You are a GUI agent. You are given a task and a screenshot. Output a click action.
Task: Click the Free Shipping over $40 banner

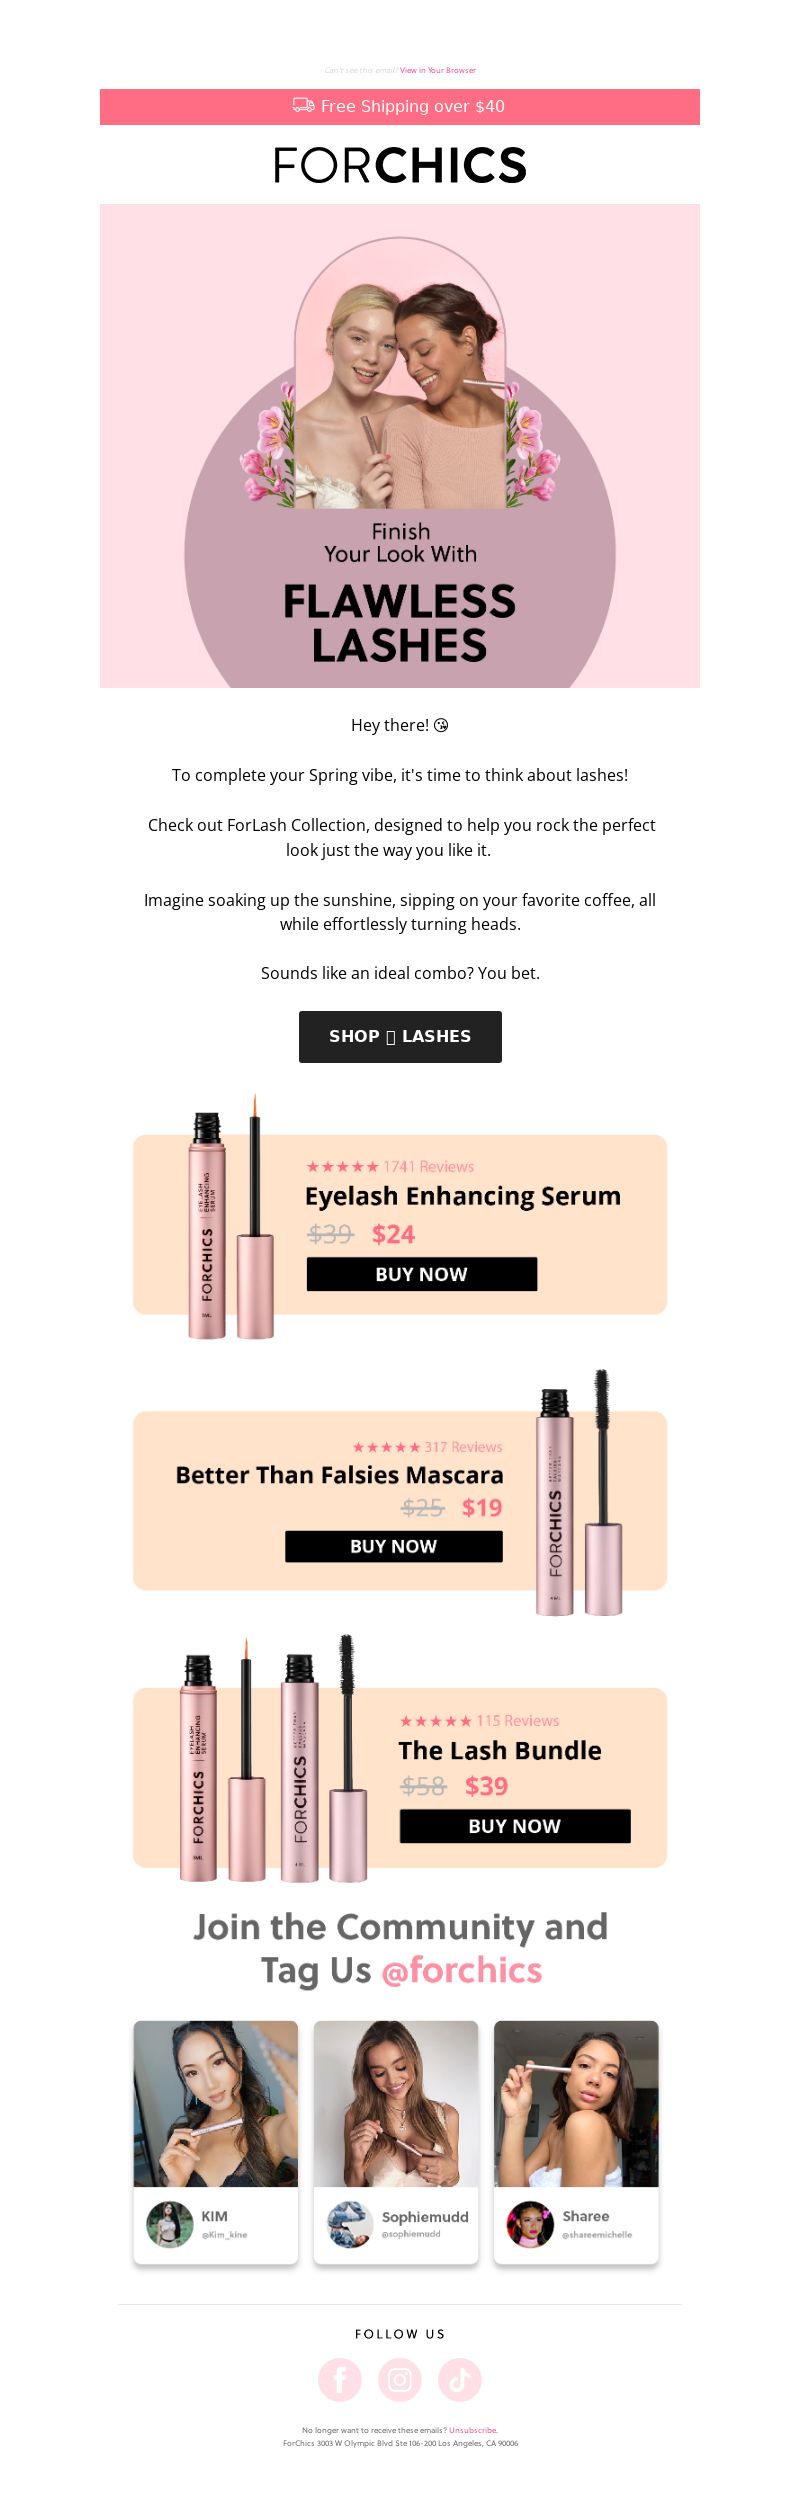pos(400,106)
